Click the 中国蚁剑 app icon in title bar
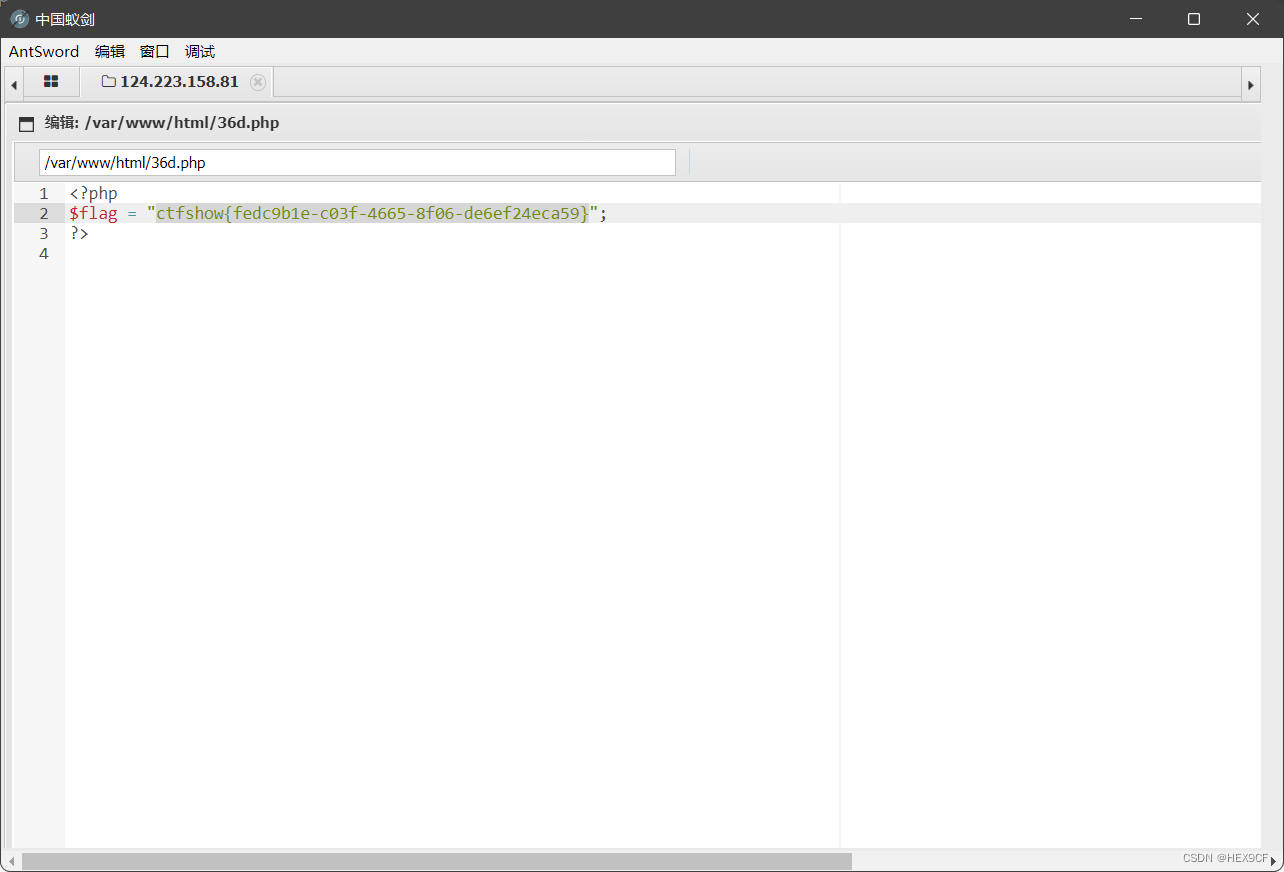The width and height of the screenshot is (1284, 872). coord(19,19)
